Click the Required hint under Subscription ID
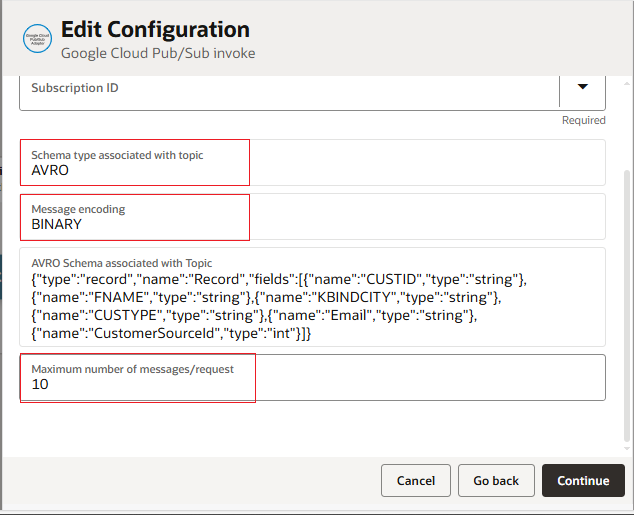Viewport: 634px width, 515px height. [x=583, y=120]
